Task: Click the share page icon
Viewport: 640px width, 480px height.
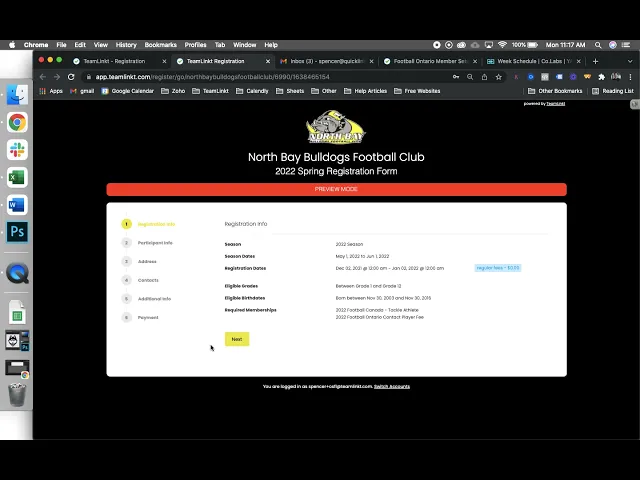Action: point(484,77)
